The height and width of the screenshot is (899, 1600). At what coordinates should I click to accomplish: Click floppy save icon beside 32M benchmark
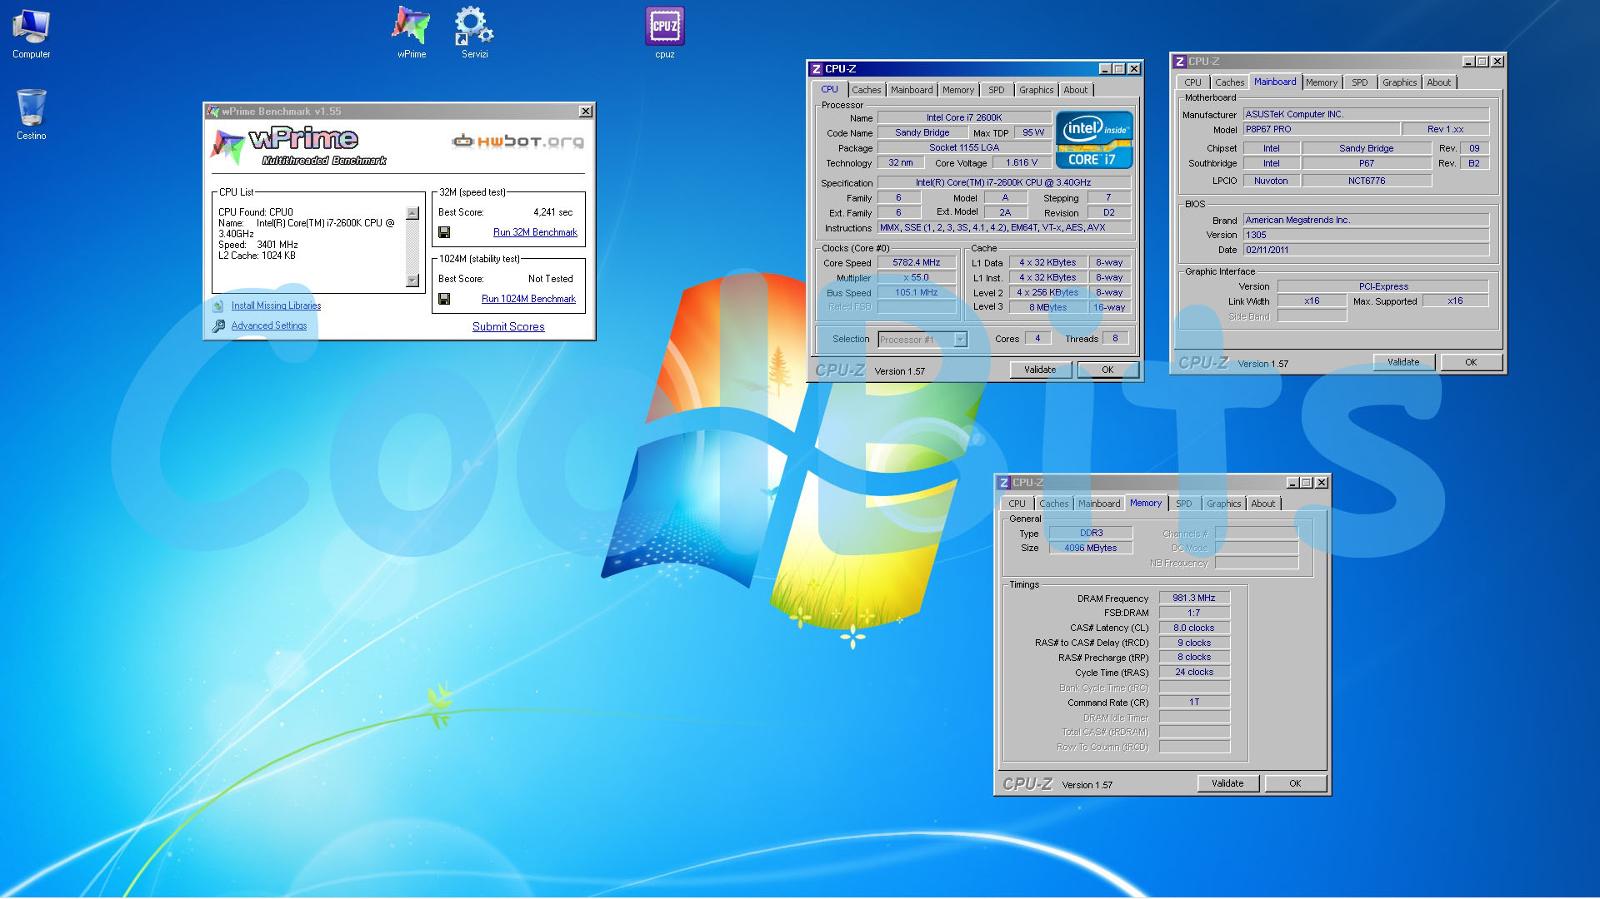click(x=444, y=232)
